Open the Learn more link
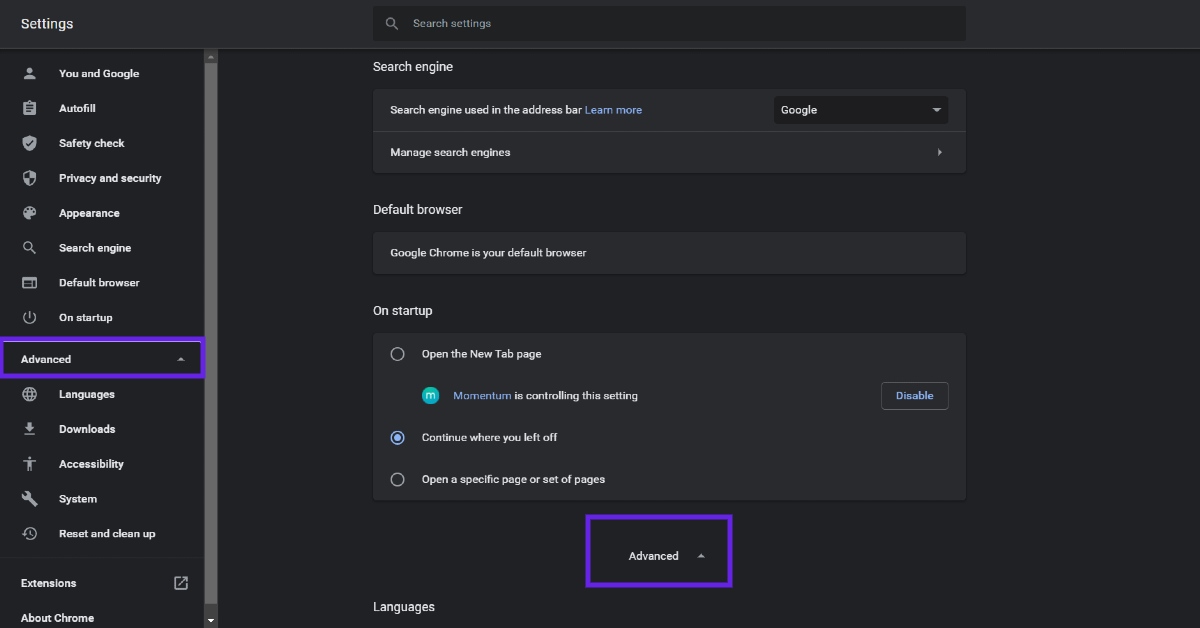 (x=613, y=110)
